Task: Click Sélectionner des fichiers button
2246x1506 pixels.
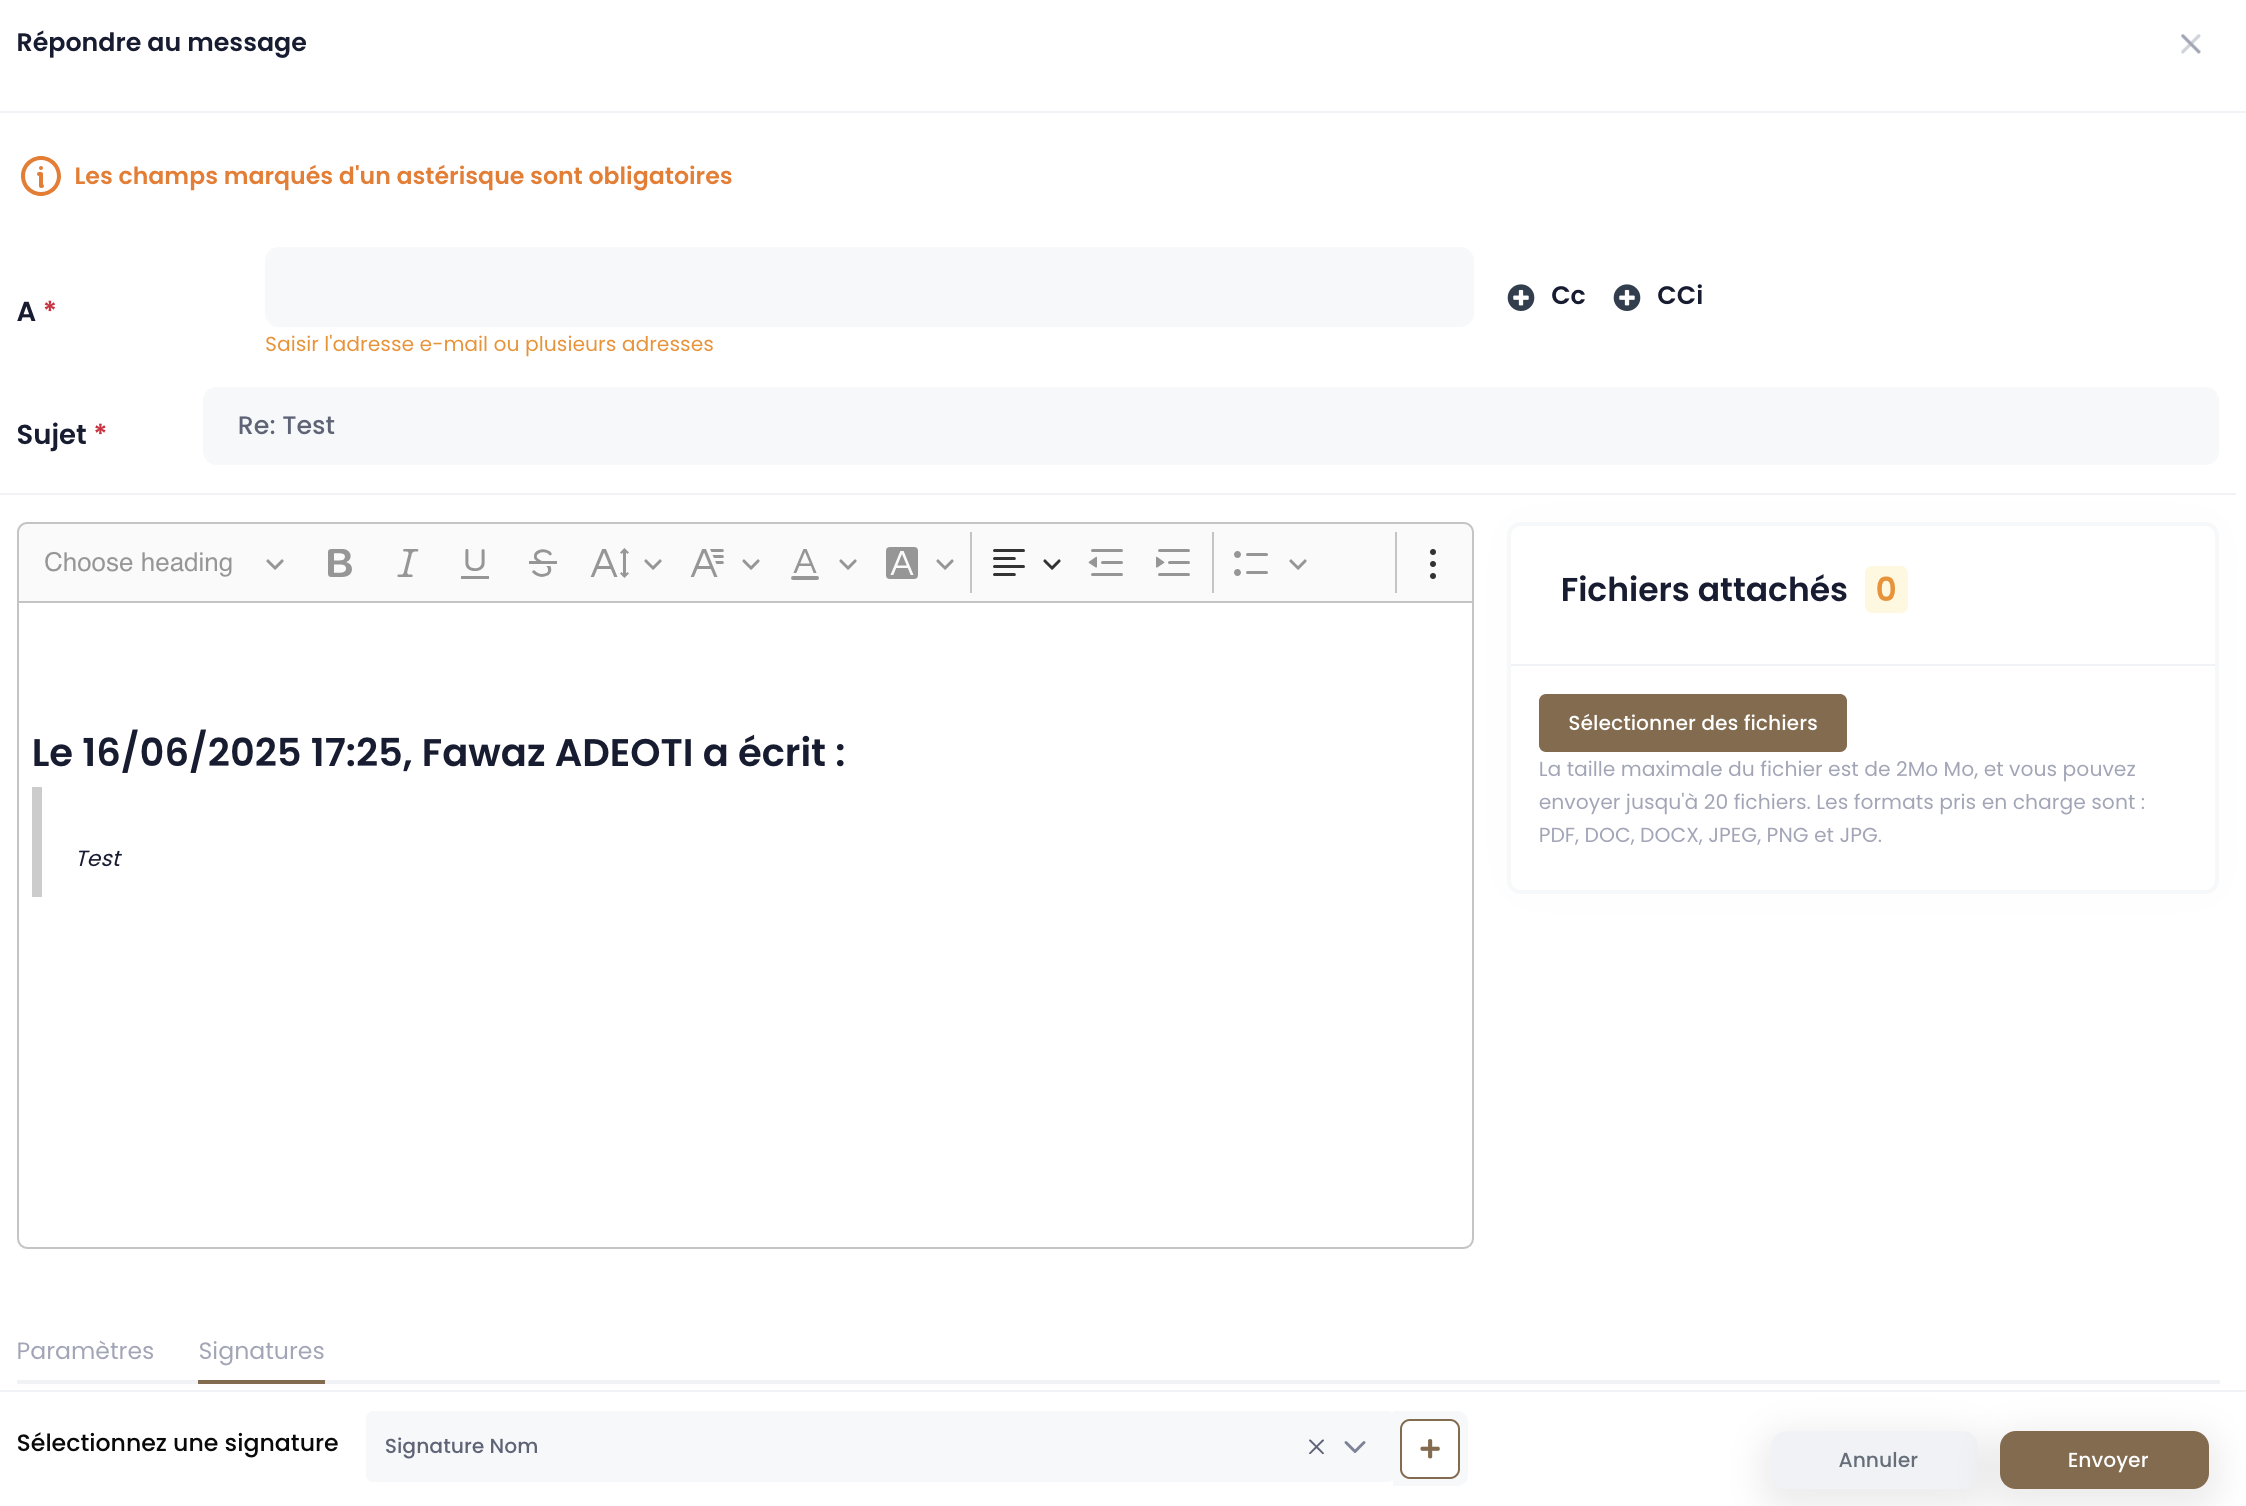Action: tap(1692, 723)
